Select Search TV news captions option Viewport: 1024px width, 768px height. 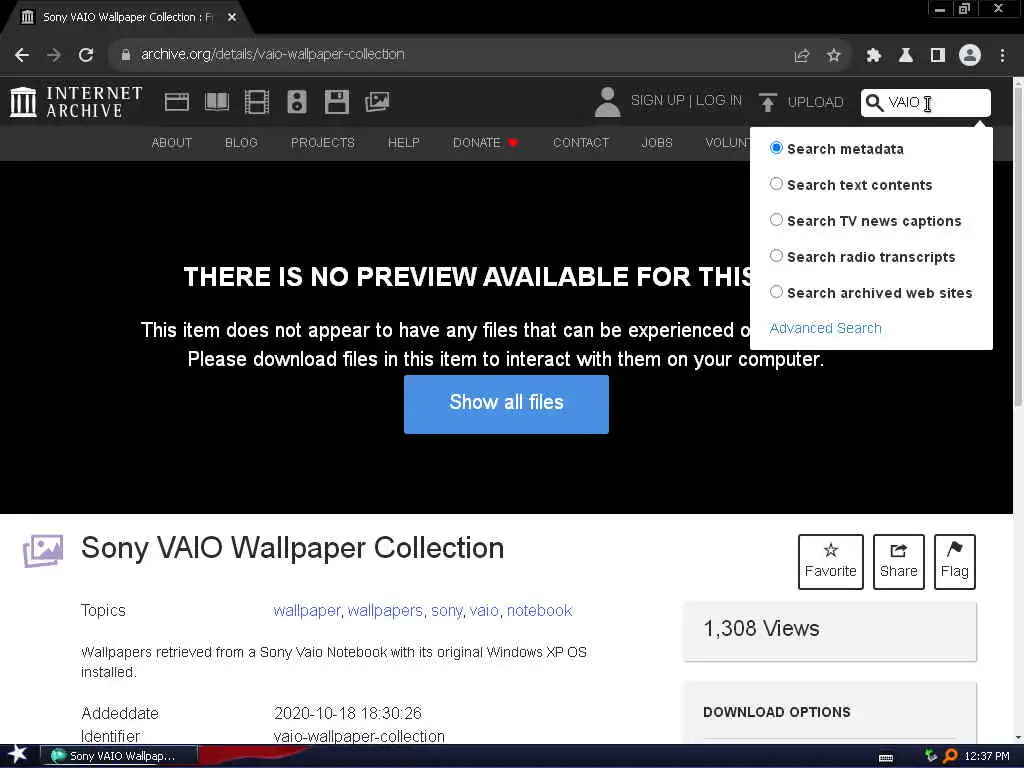click(x=776, y=220)
